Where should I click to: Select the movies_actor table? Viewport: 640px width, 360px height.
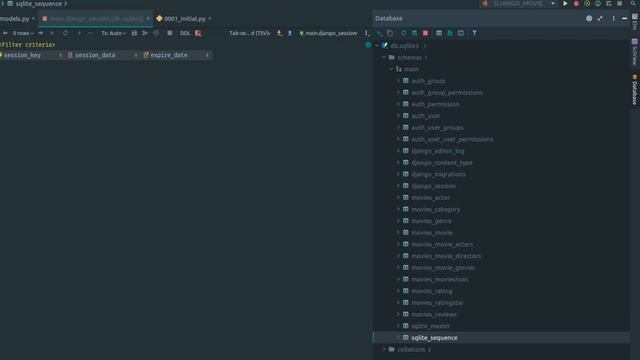click(x=430, y=198)
